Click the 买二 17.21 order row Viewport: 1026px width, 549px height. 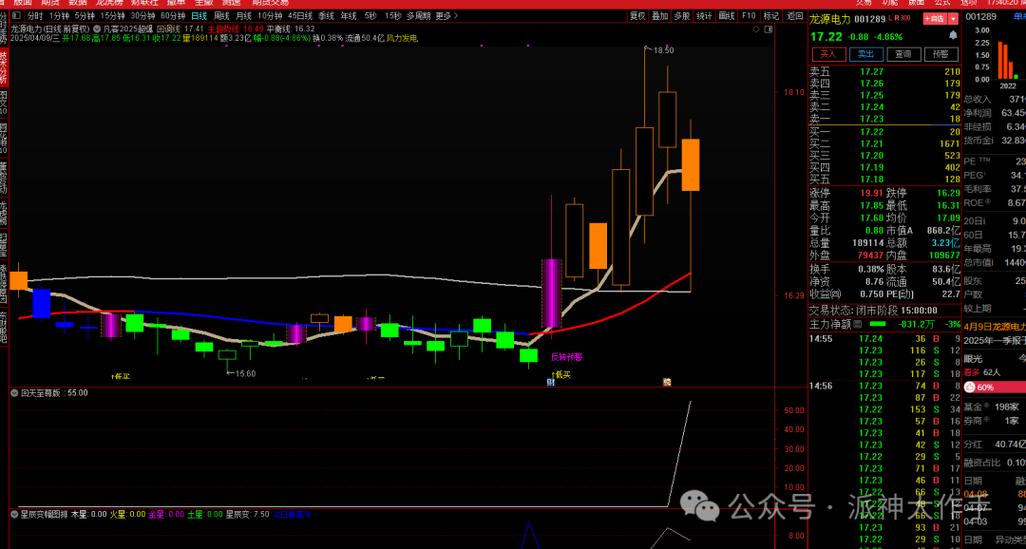[885, 144]
